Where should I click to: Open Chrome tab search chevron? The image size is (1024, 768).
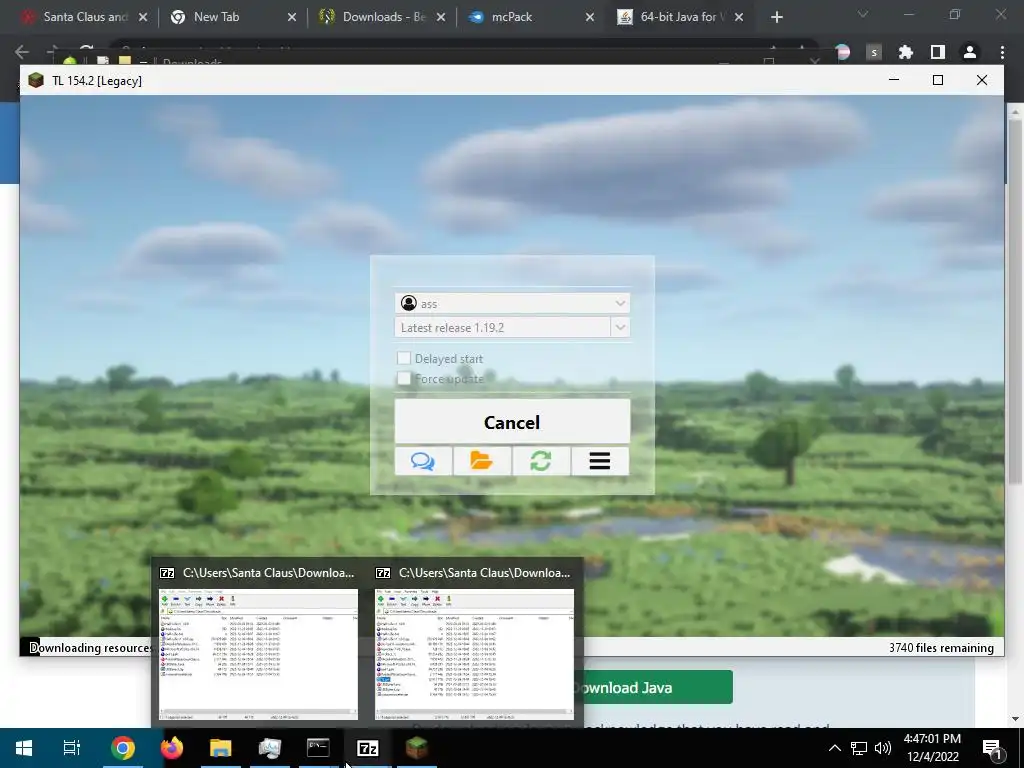point(863,14)
